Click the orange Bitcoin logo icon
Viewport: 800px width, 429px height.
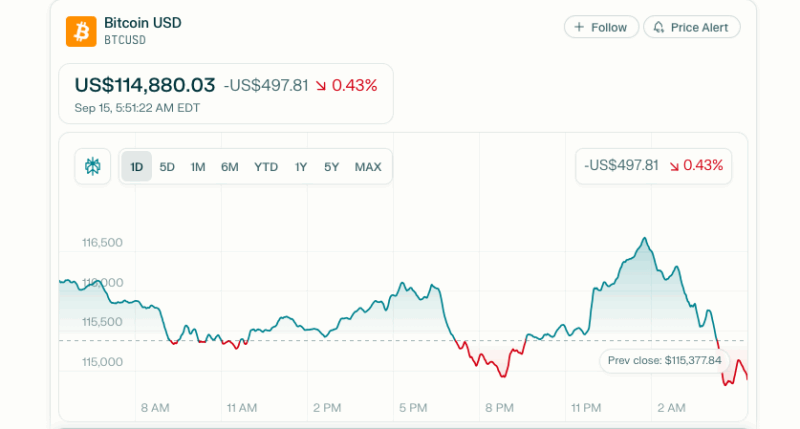(x=81, y=31)
